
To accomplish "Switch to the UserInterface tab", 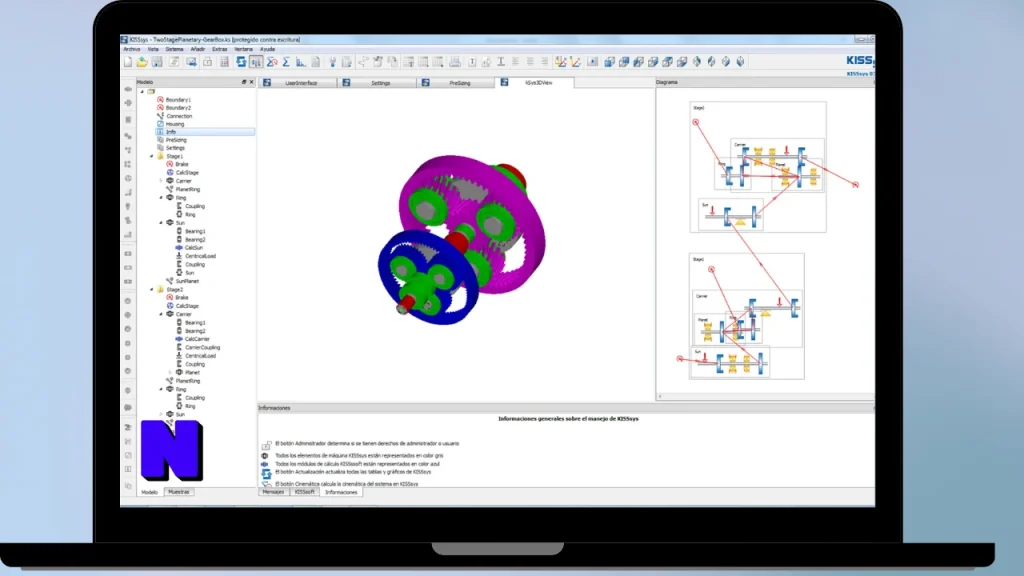I will pos(298,83).
